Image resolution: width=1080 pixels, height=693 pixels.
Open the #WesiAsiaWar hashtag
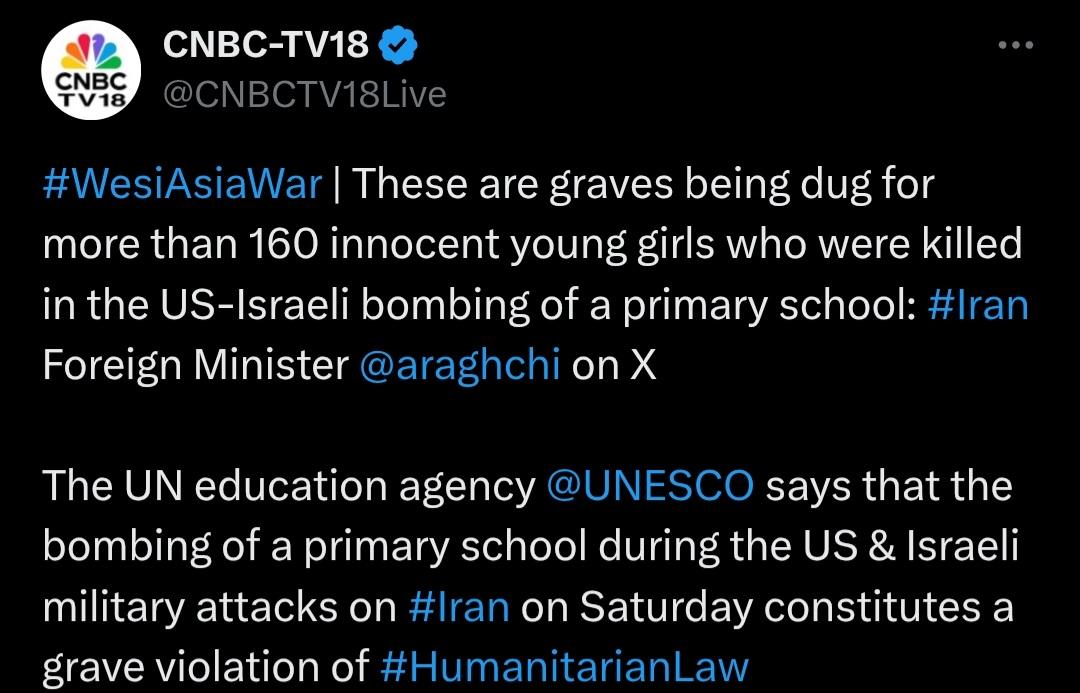pos(182,185)
